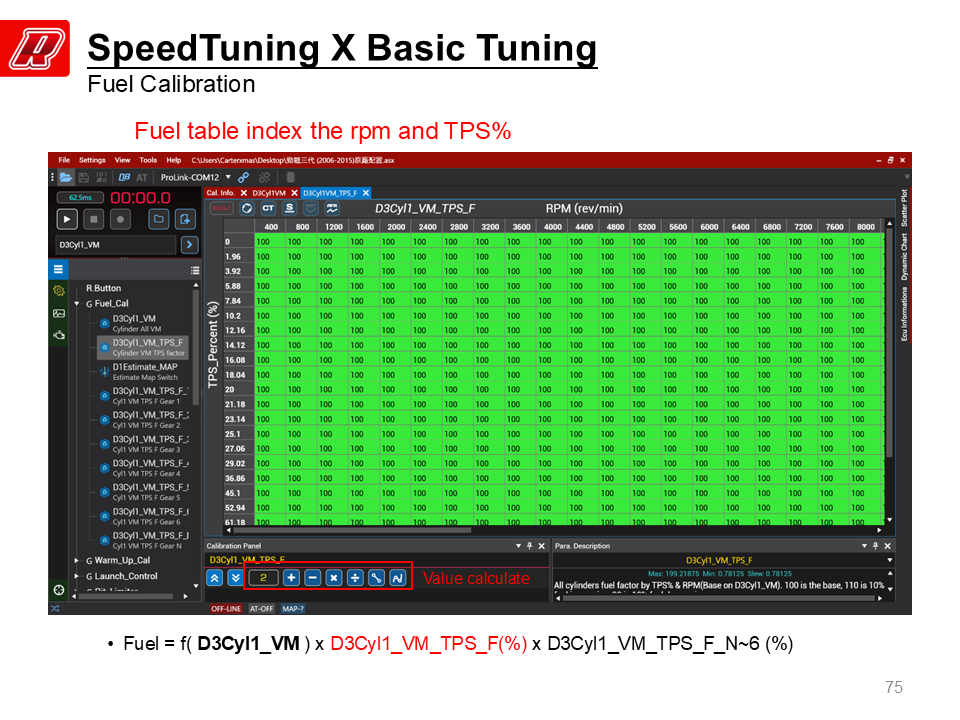Click the graph chart table toolbar icon
This screenshot has width=960, height=720.
click(x=332, y=208)
